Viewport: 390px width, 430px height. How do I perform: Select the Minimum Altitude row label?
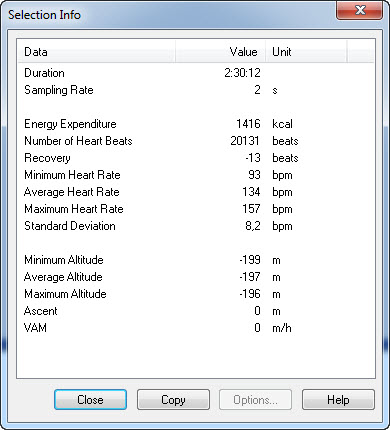click(64, 260)
